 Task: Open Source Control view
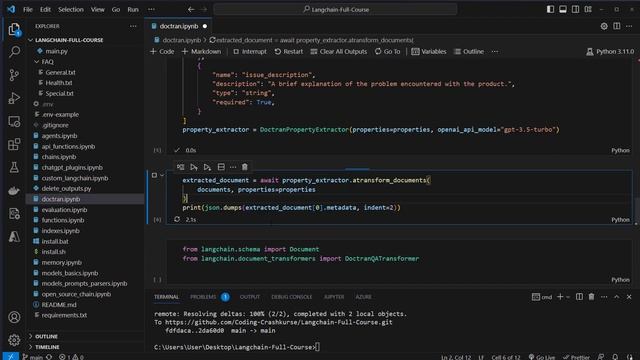(x=14, y=75)
